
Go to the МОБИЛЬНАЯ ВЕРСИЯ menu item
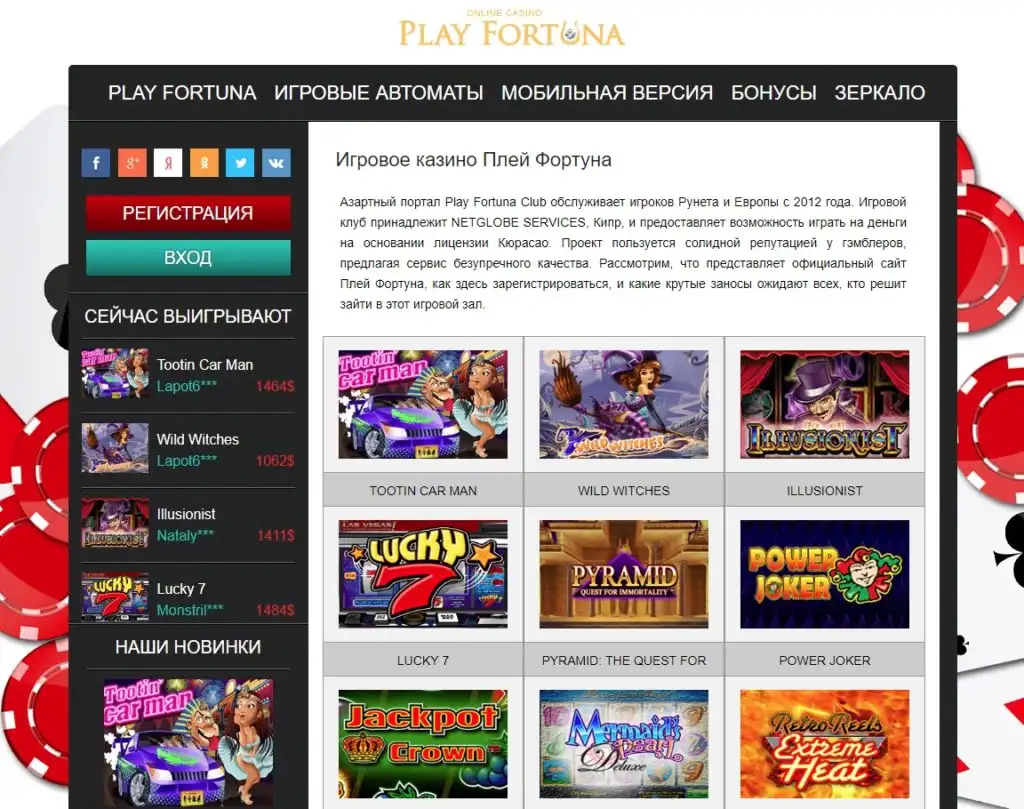click(x=607, y=93)
